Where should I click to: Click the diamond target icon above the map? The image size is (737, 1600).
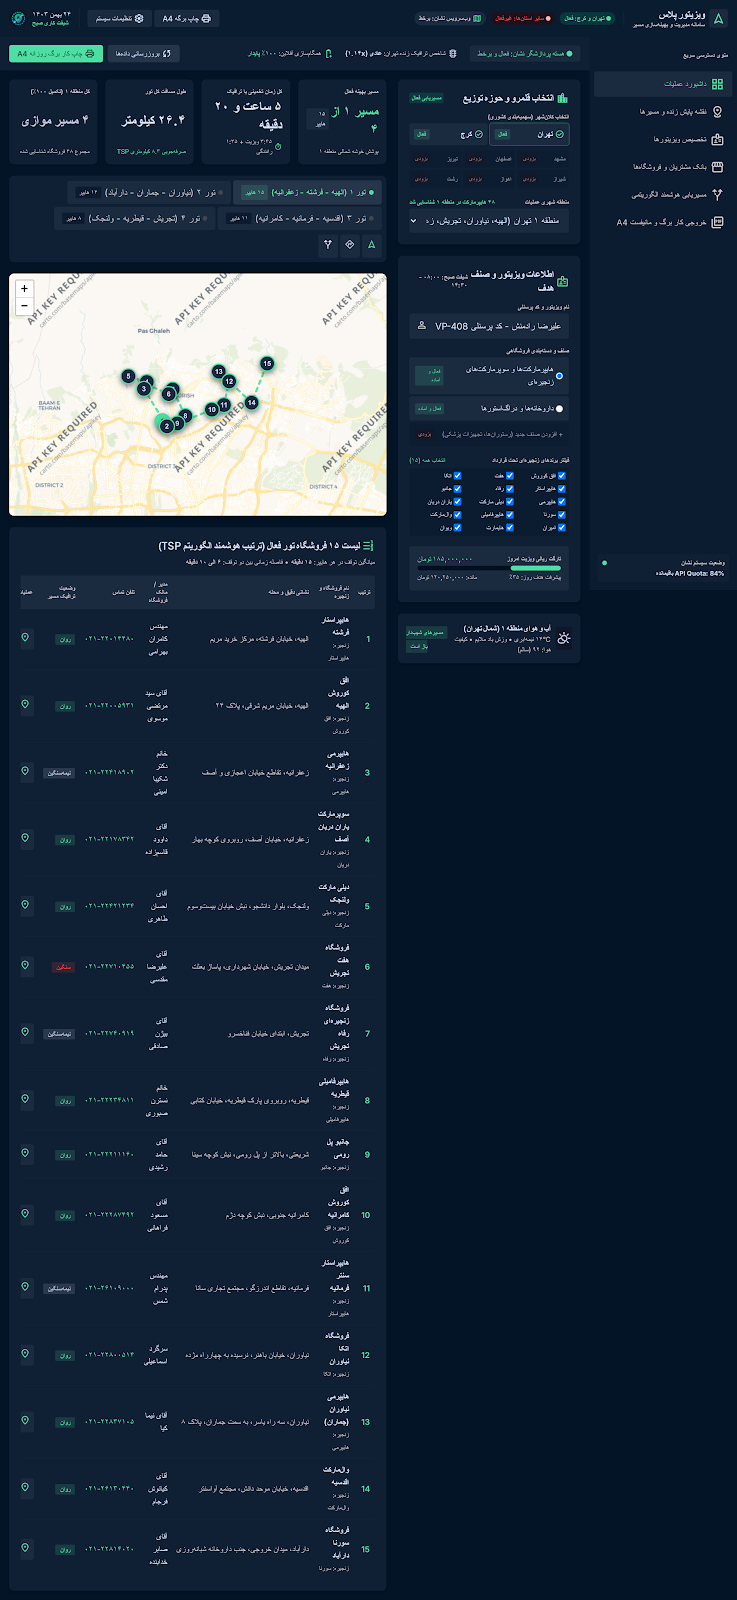click(350, 243)
